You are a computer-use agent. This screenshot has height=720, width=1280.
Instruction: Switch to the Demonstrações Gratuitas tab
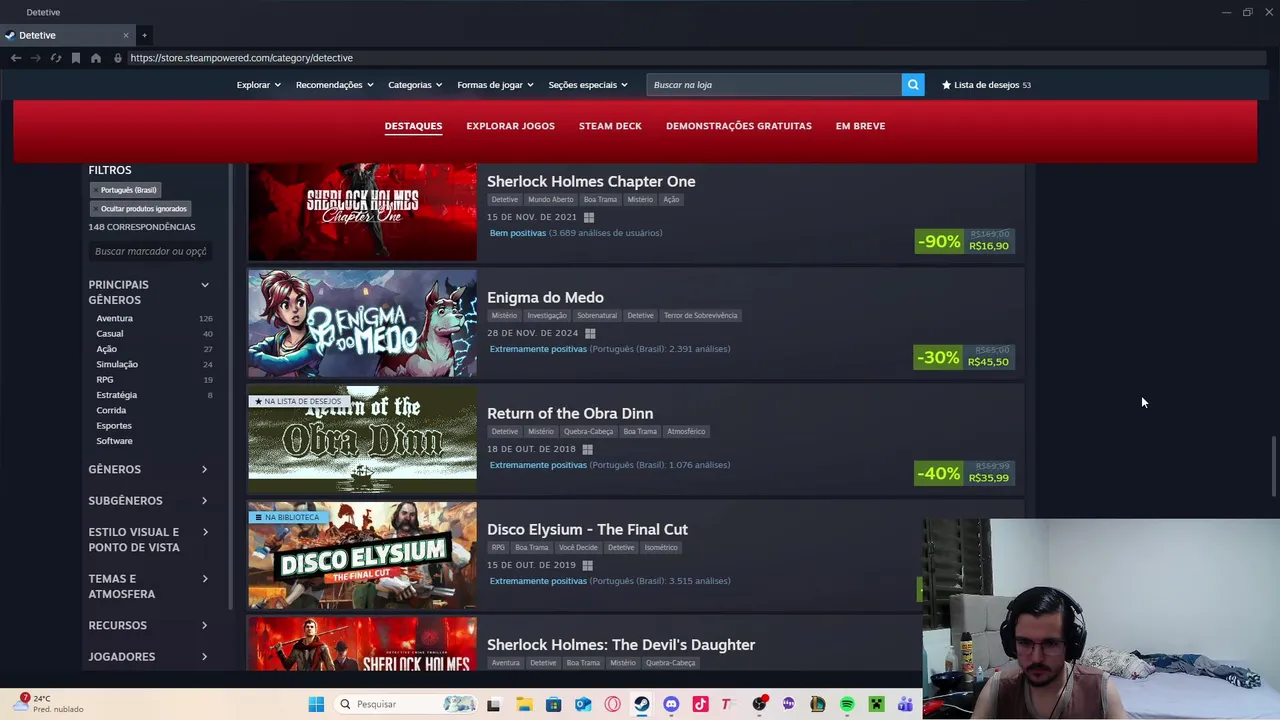(739, 126)
